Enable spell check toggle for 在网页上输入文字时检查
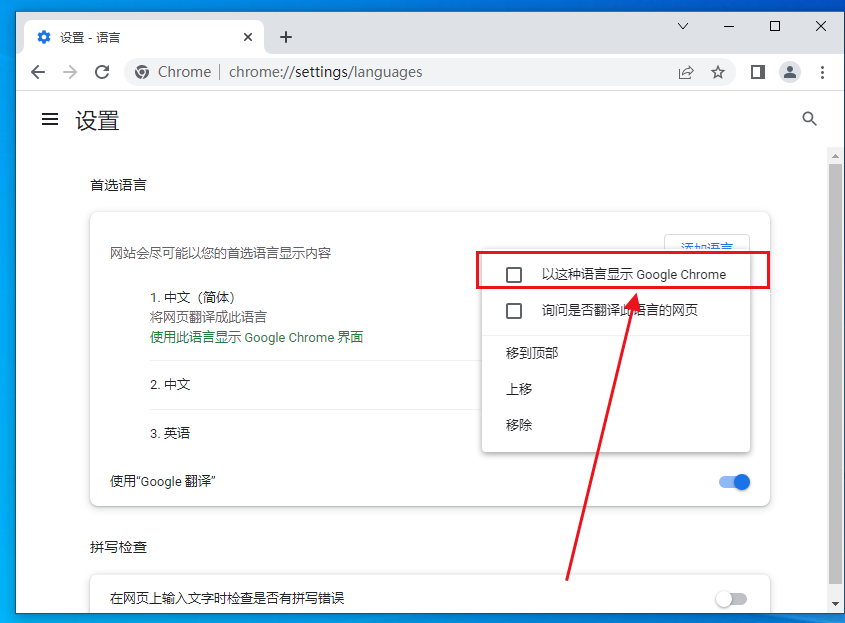The height and width of the screenshot is (623, 845). click(x=731, y=599)
